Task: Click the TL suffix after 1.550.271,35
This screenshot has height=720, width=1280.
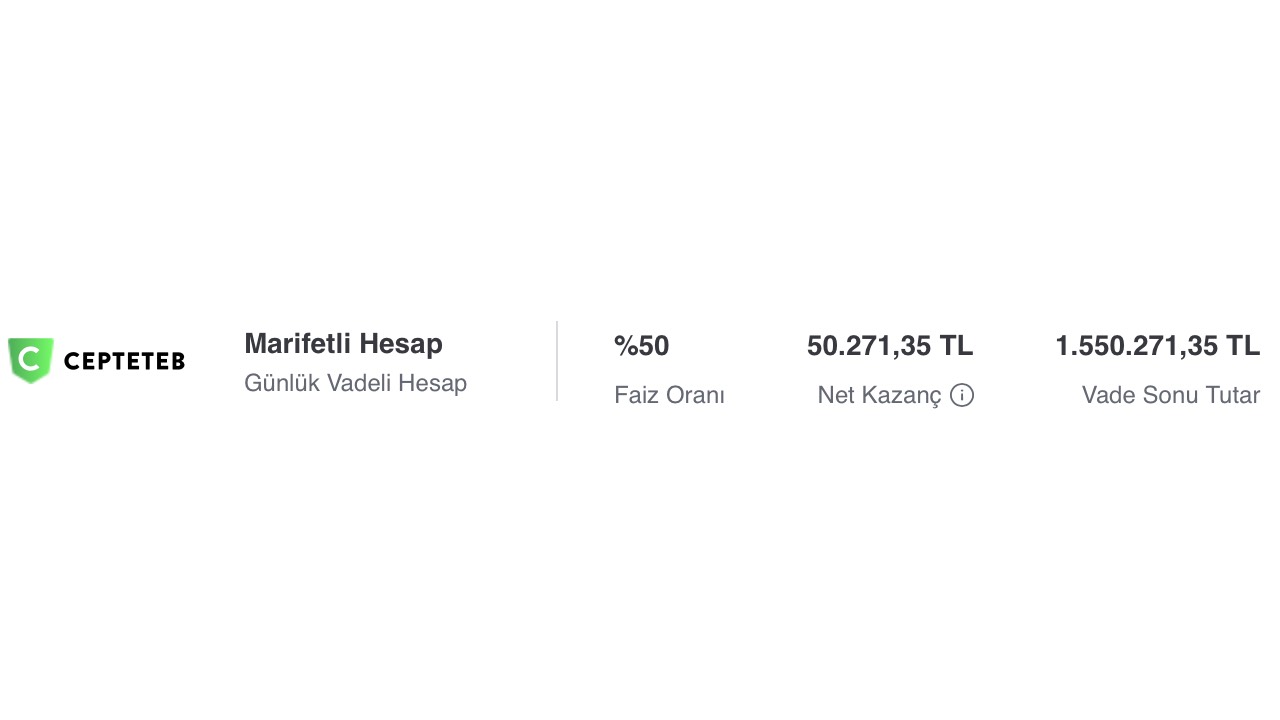Action: 1243,346
